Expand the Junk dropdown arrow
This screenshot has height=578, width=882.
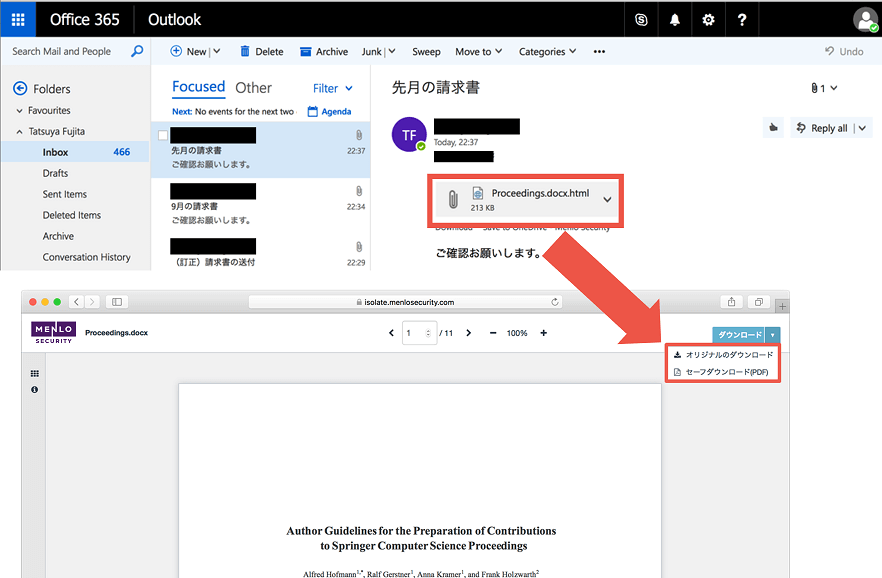(392, 51)
